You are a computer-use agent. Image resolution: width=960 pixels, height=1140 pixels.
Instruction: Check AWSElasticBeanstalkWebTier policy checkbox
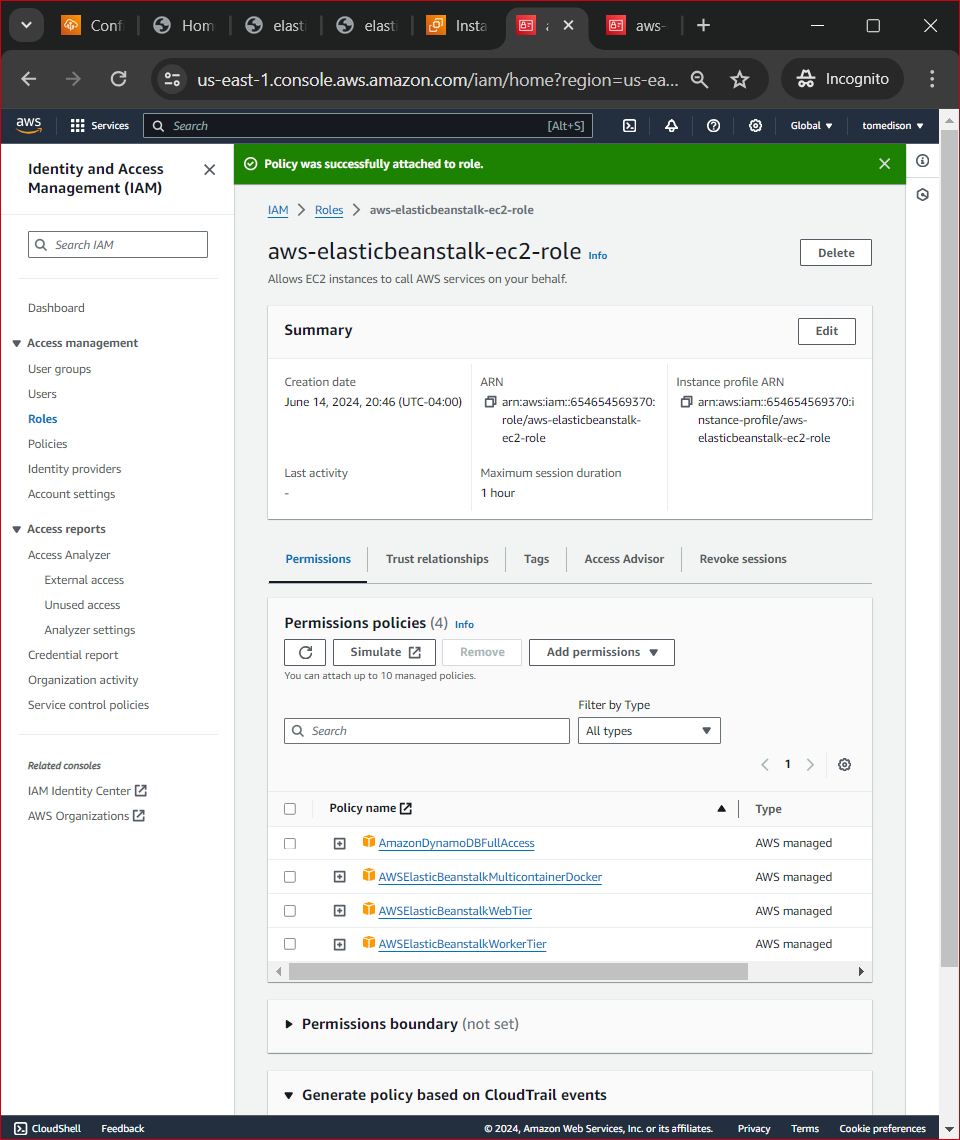pyautogui.click(x=290, y=911)
